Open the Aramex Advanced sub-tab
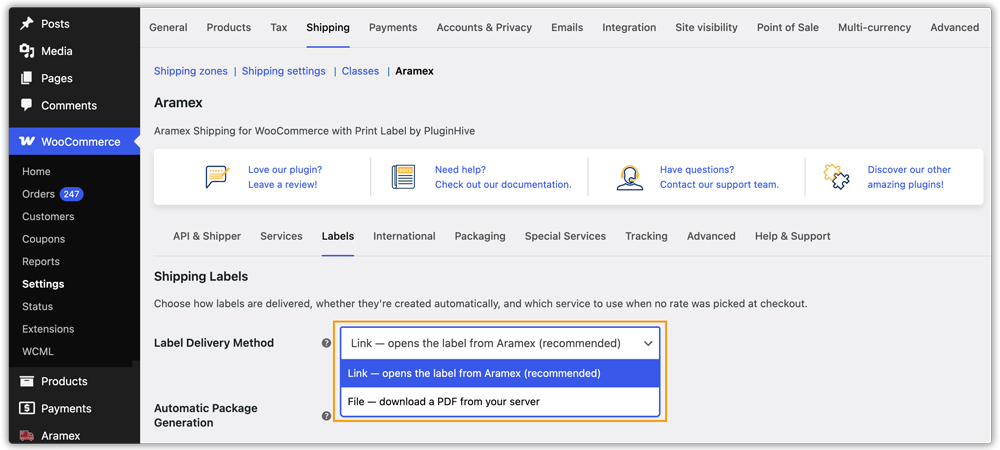The image size is (1000, 450). tap(711, 236)
